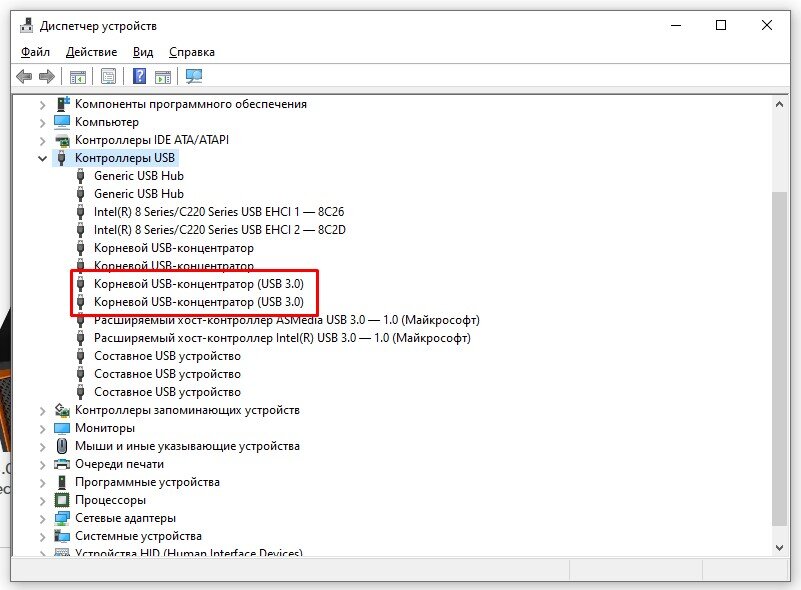Click the Компьютер monitor icon

62,122
